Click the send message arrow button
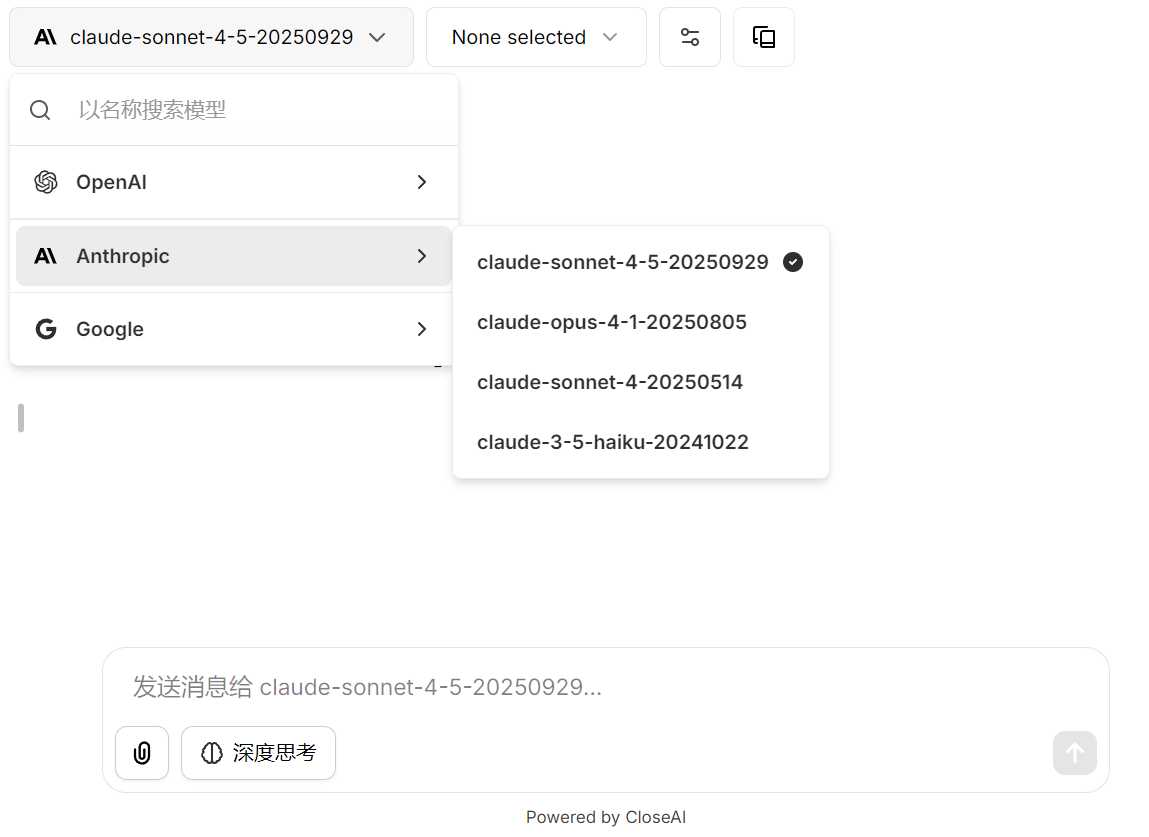Screen dimensions: 1149x837 tap(1074, 753)
